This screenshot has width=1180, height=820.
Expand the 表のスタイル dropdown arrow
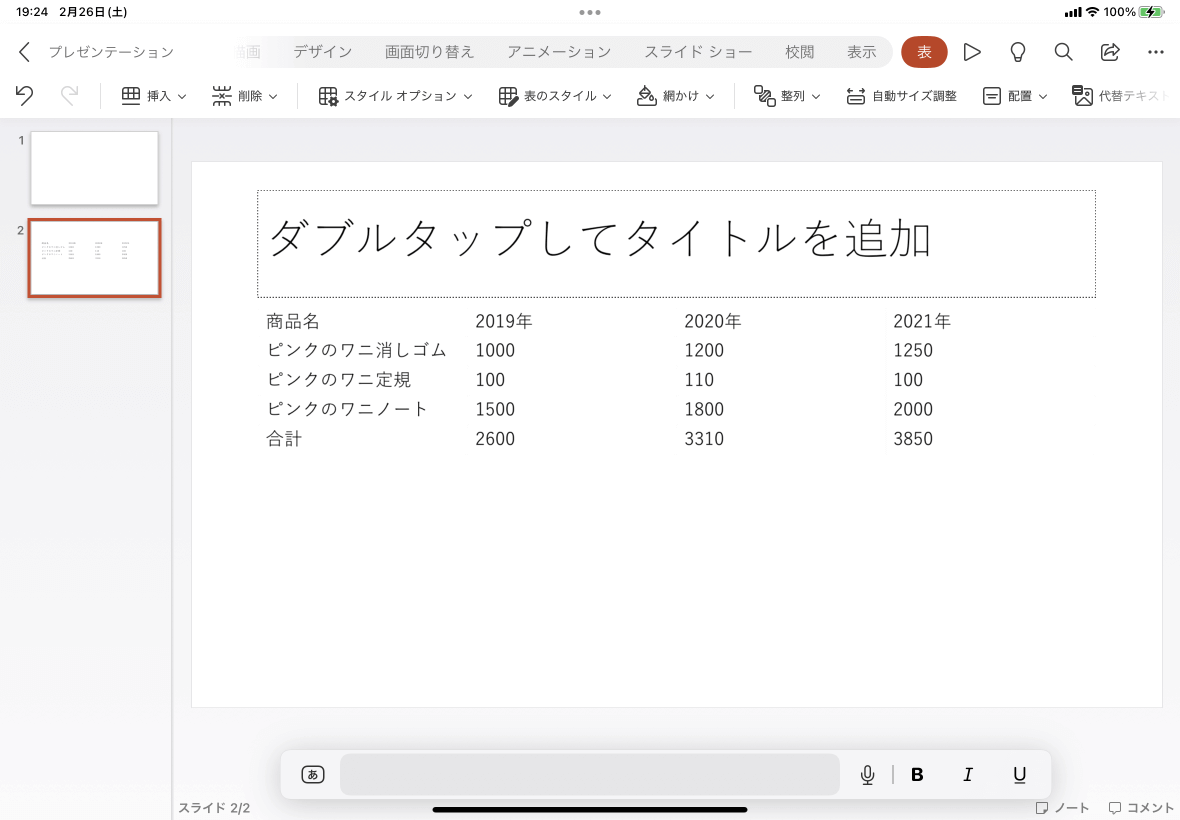coord(607,96)
